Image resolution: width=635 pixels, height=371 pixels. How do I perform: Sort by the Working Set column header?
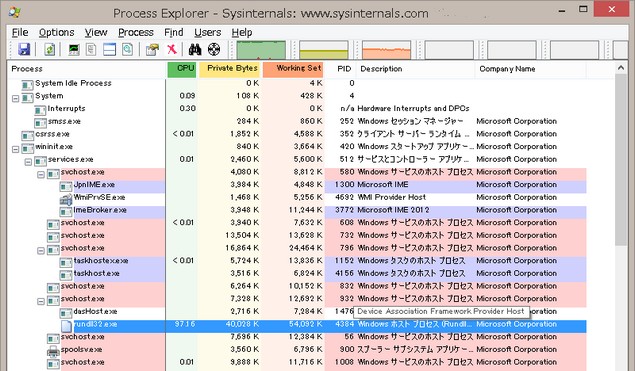(293, 69)
